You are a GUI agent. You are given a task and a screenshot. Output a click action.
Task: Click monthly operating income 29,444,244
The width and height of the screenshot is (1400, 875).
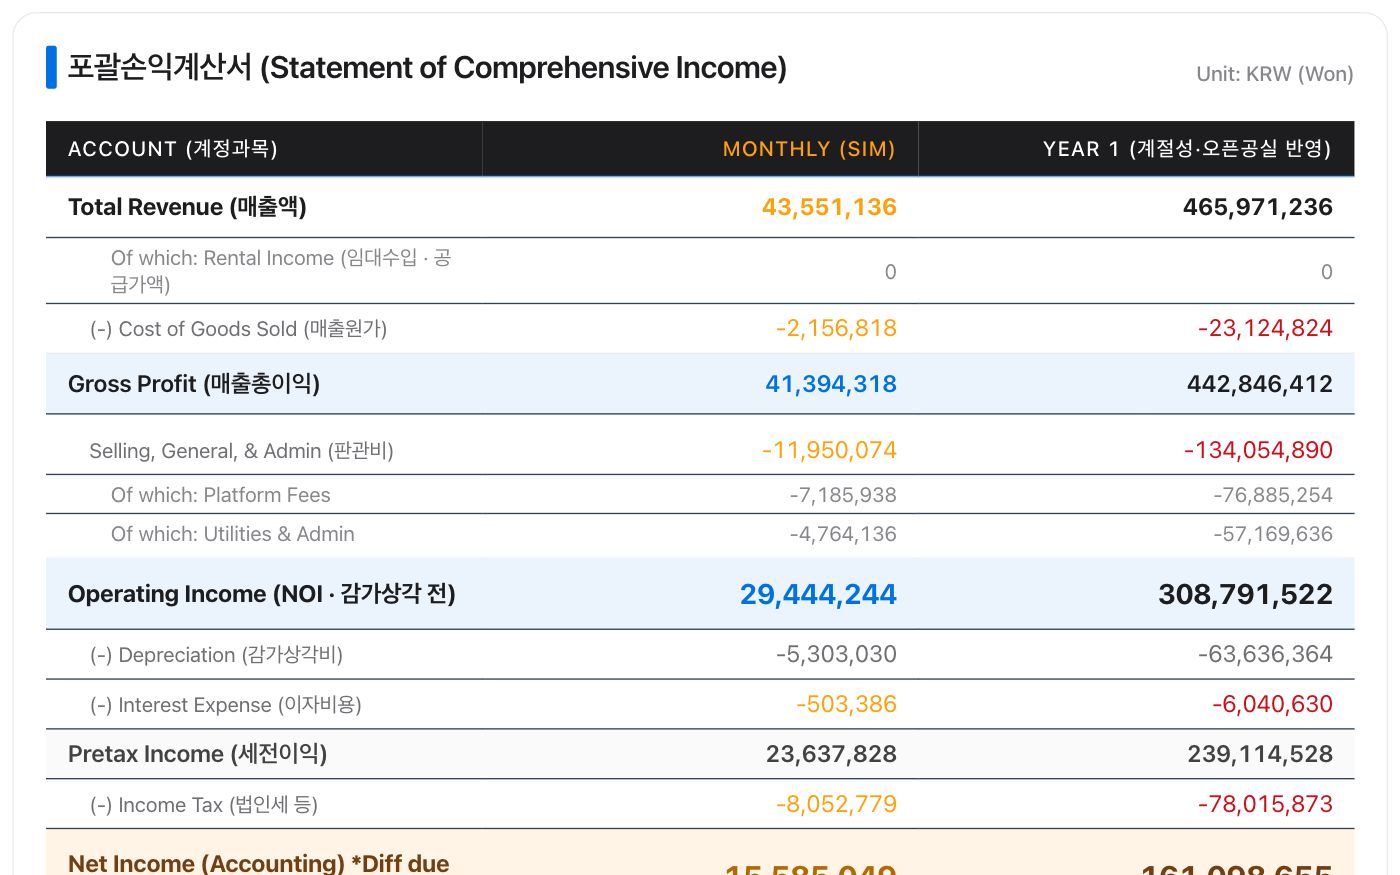click(x=818, y=594)
